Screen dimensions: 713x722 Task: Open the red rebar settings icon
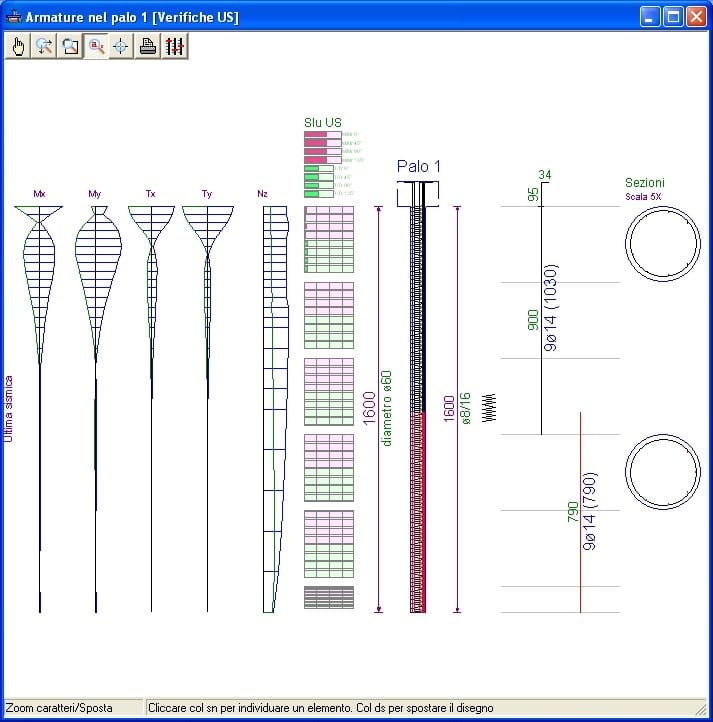pyautogui.click(x=174, y=46)
